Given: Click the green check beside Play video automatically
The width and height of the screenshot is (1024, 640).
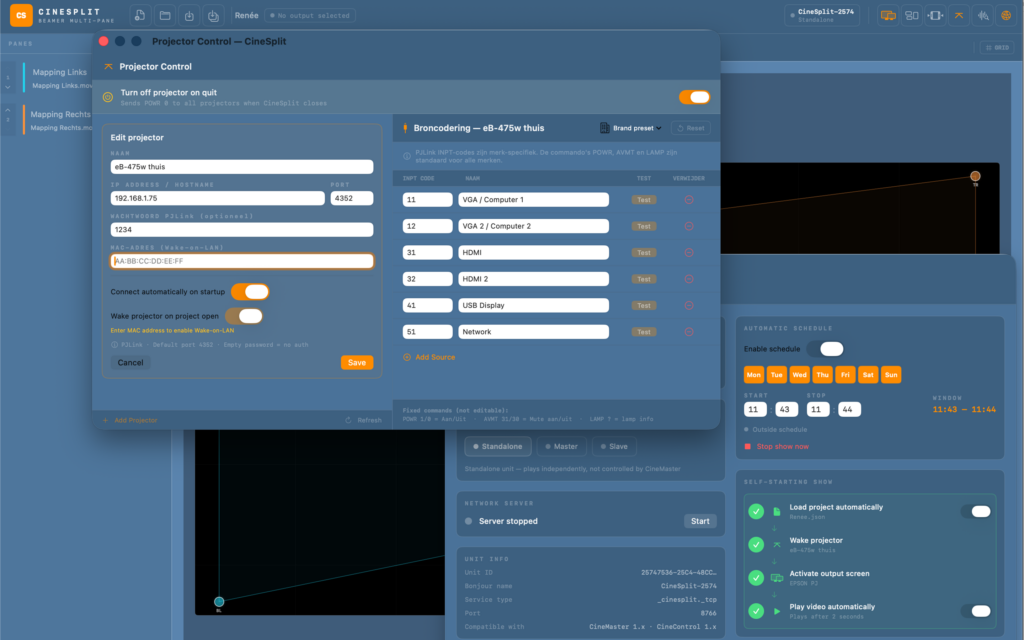Looking at the screenshot, I should pyautogui.click(x=756, y=611).
